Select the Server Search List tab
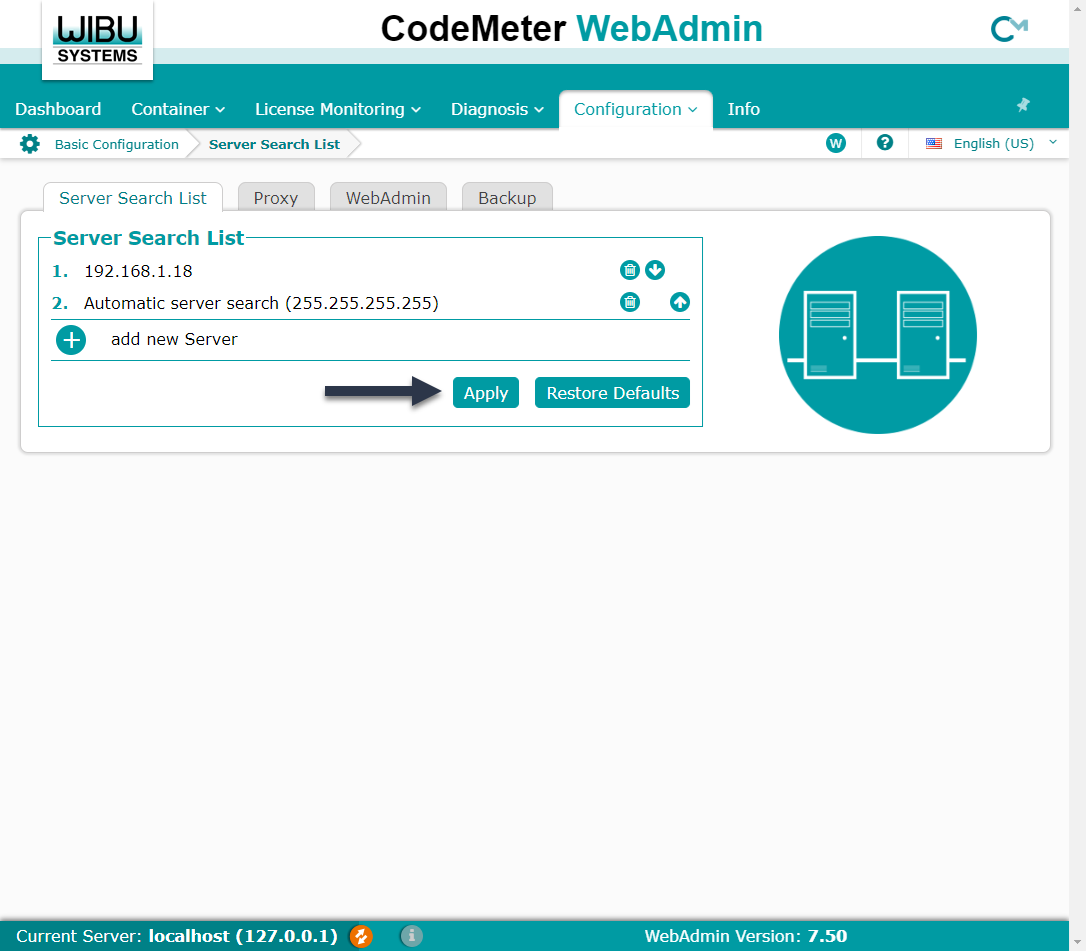1086x951 pixels. click(x=133, y=198)
